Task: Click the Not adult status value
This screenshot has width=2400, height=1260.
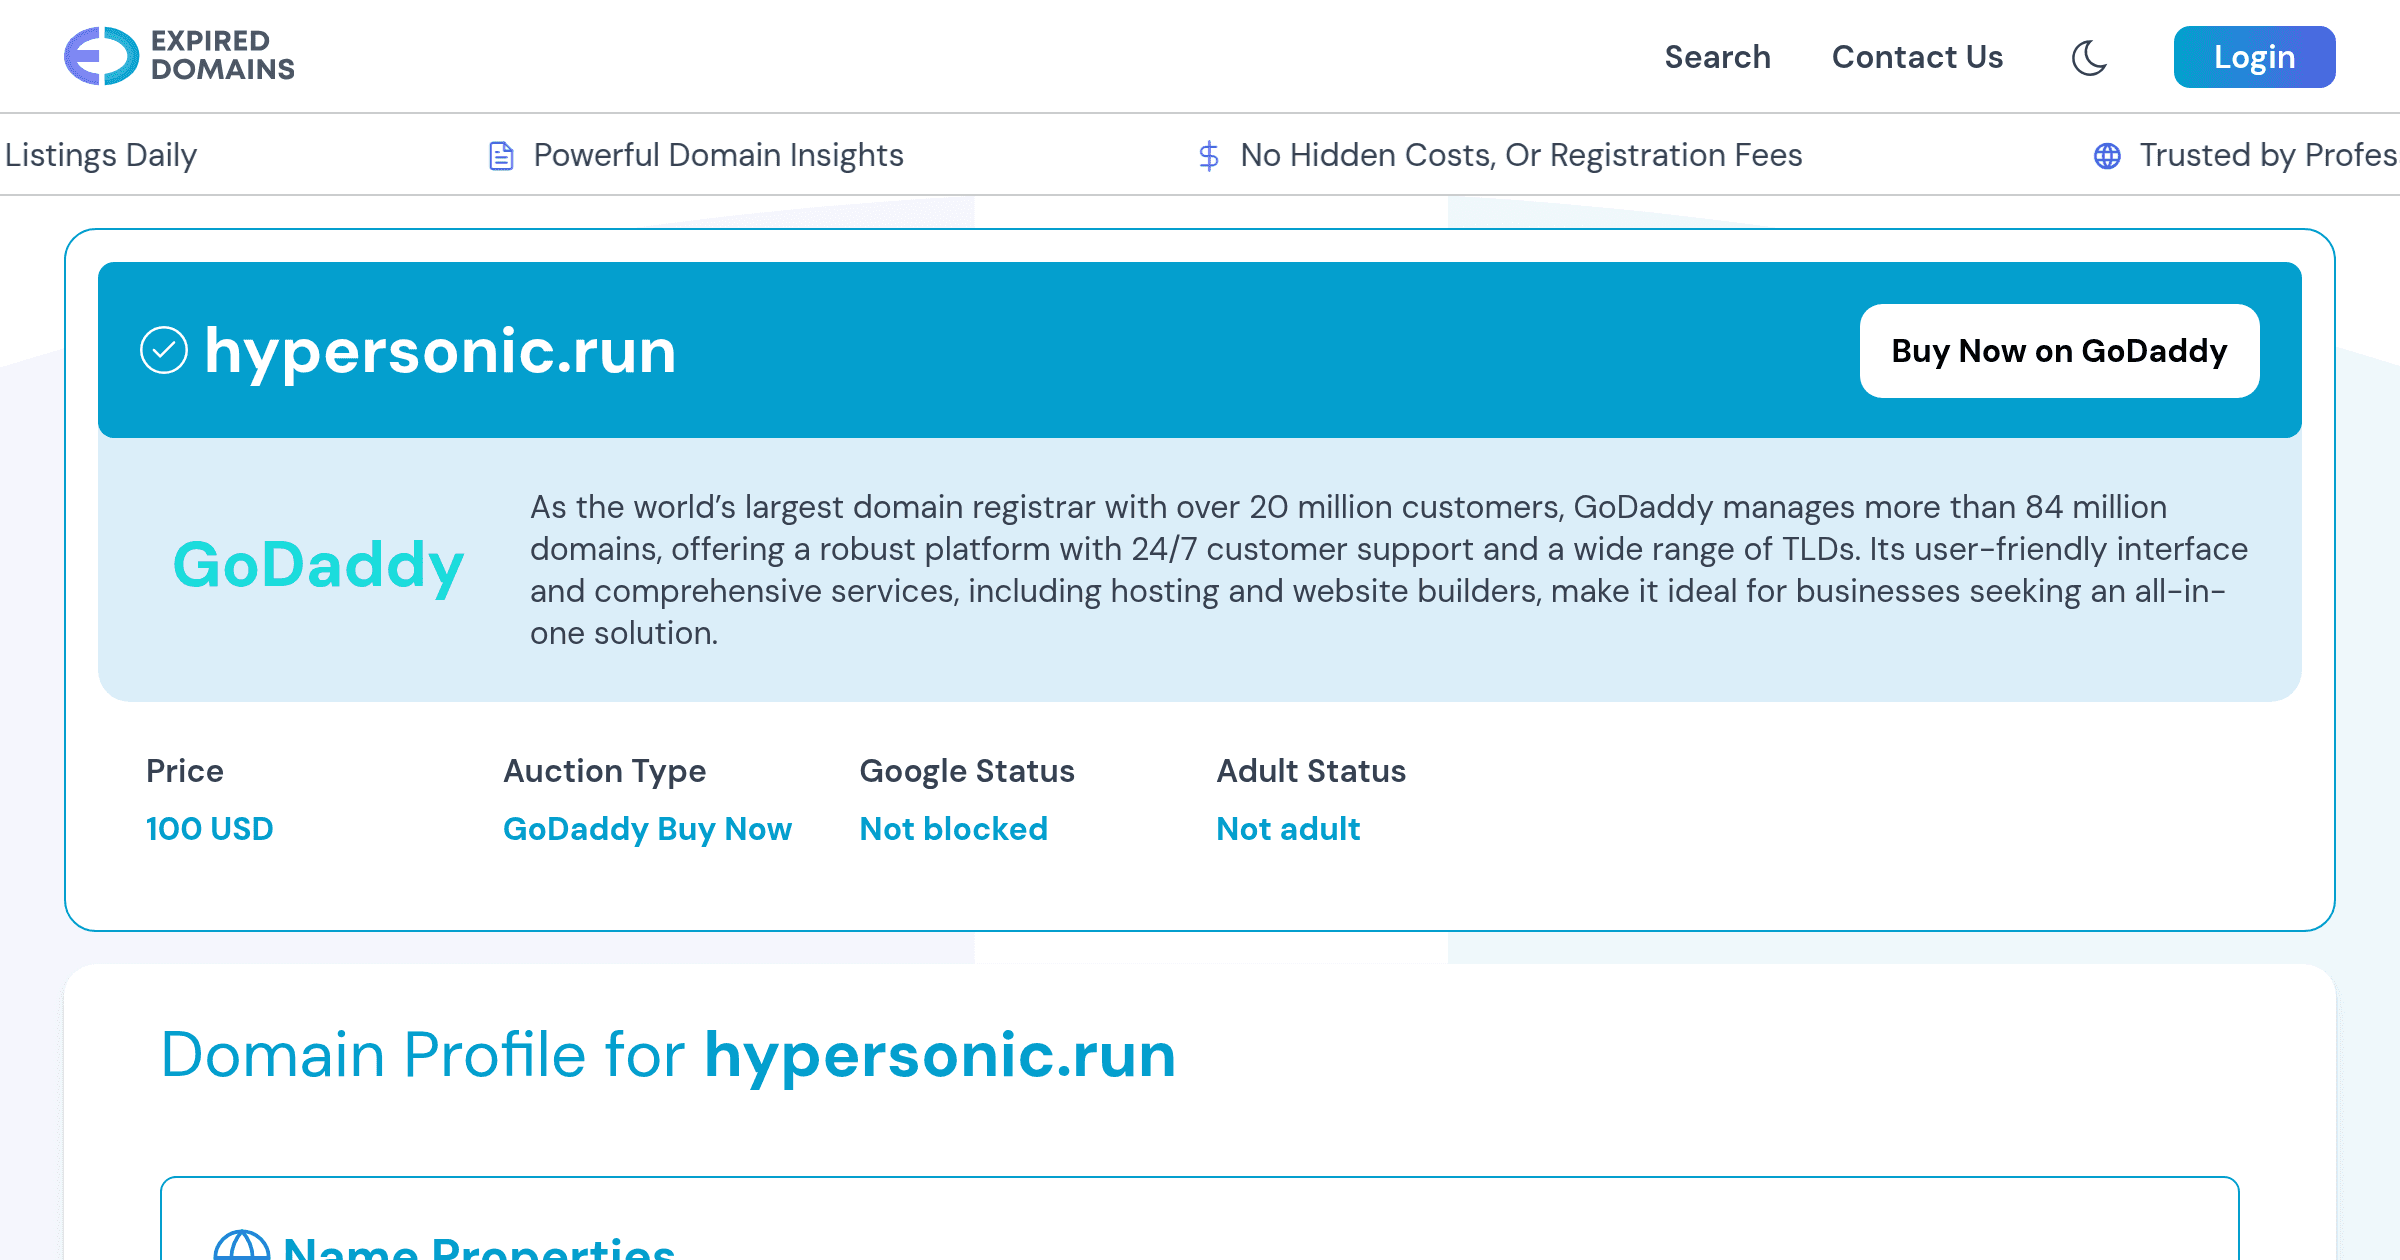Action: (x=1288, y=829)
